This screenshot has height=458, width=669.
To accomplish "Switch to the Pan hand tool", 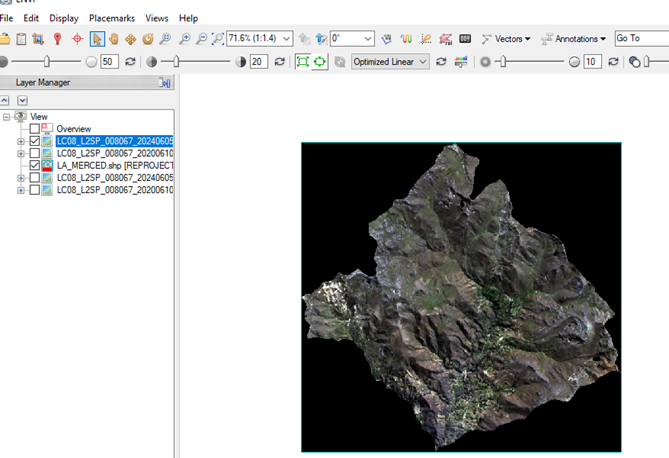I will (x=113, y=39).
